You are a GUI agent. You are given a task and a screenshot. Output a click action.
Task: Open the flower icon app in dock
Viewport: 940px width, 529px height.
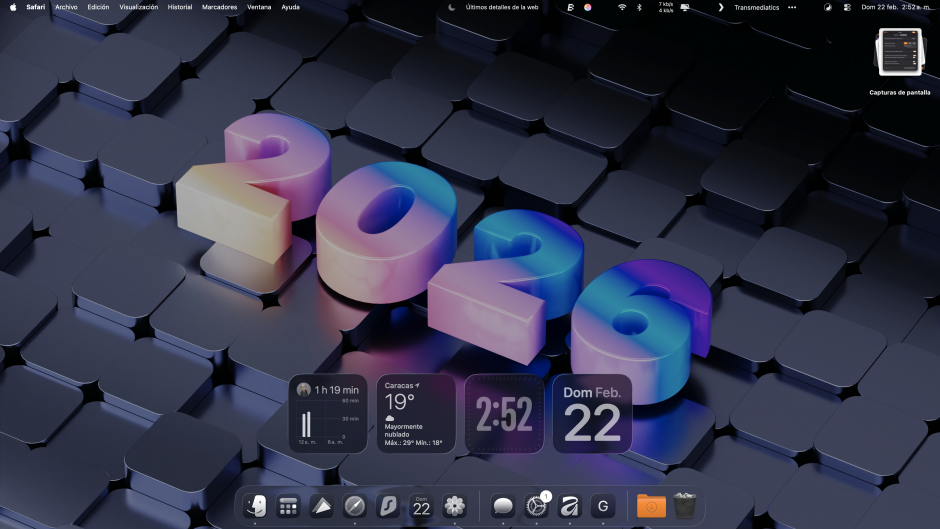(x=455, y=506)
